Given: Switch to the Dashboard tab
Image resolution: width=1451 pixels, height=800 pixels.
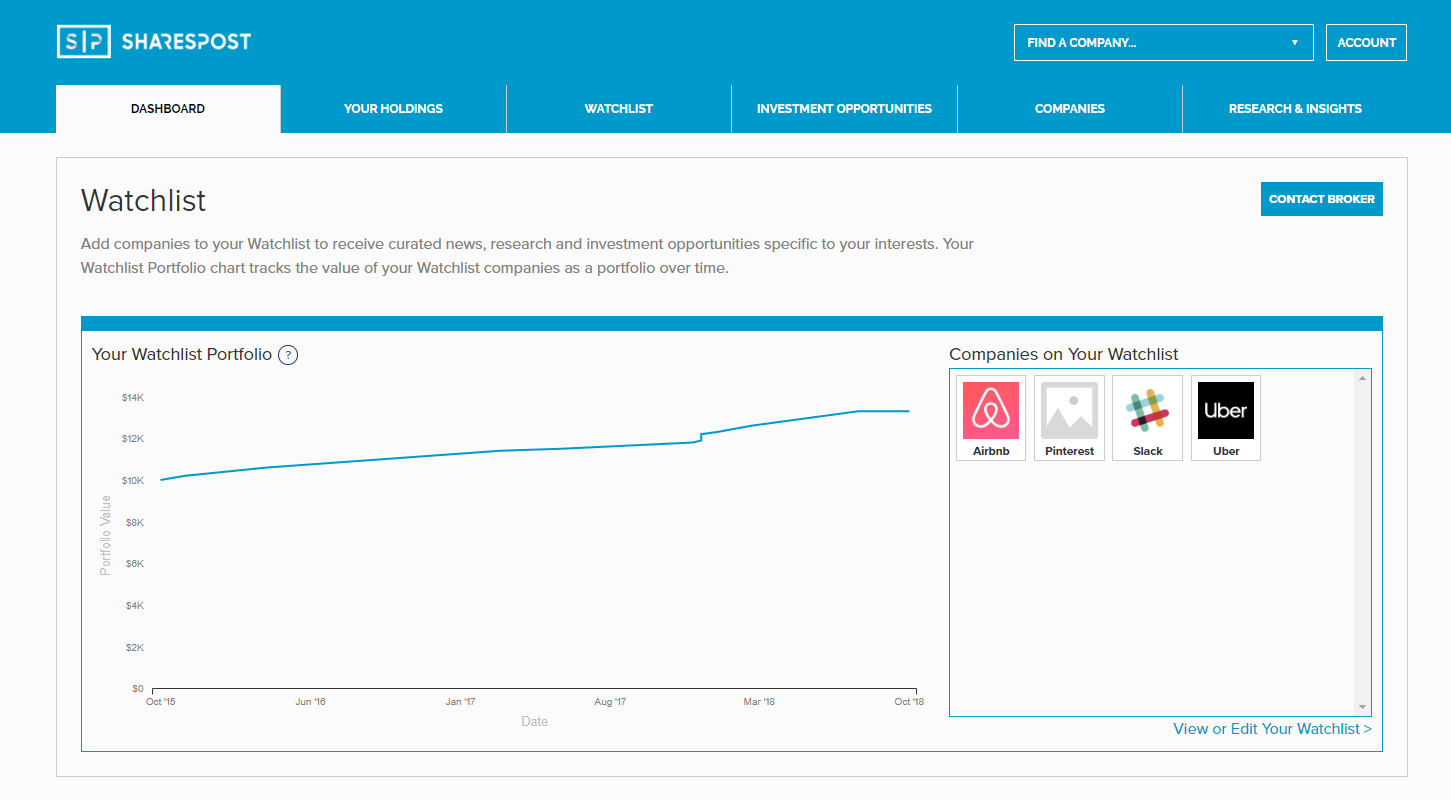Looking at the screenshot, I should point(168,109).
